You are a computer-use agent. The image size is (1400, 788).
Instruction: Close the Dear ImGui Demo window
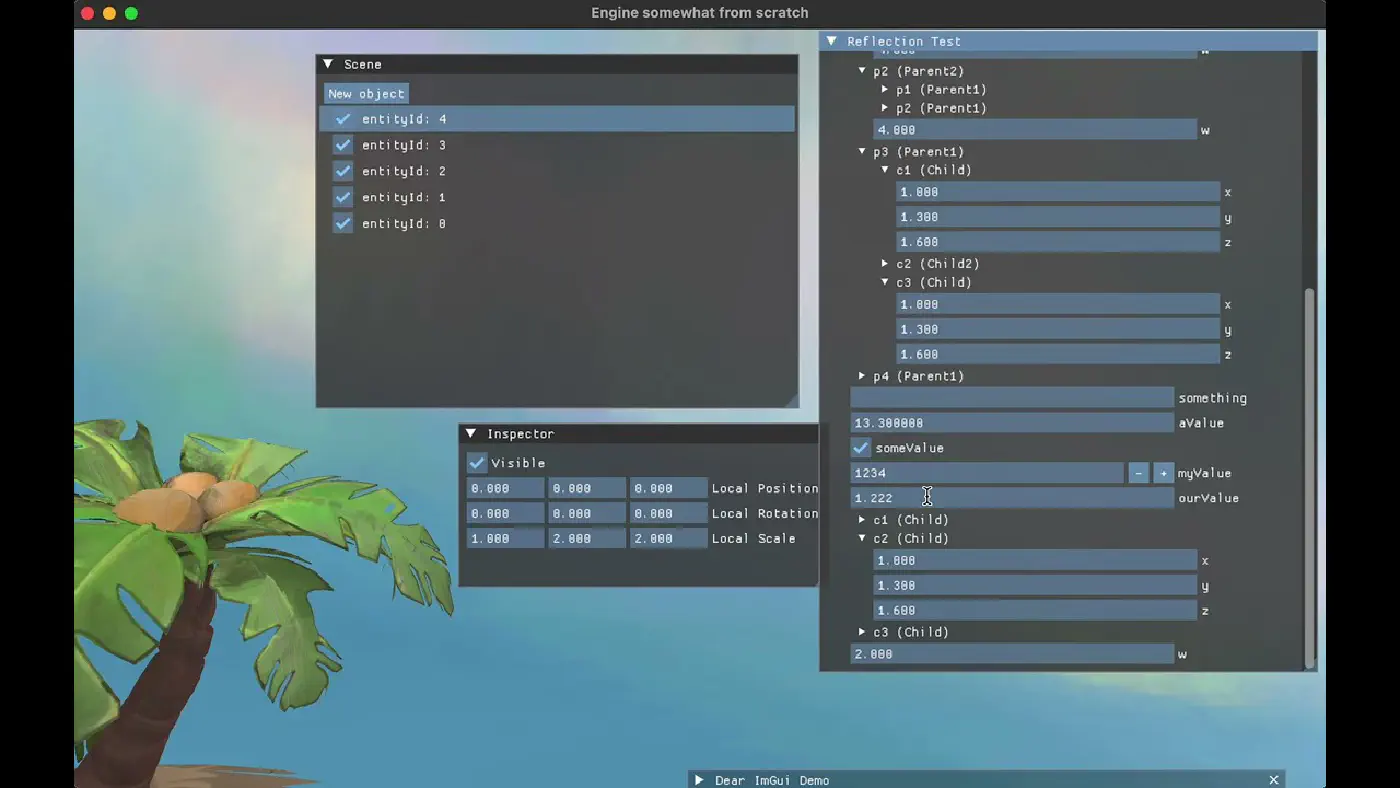click(x=1273, y=780)
